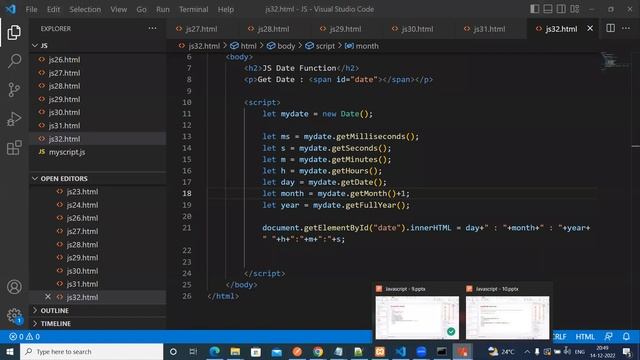Open the Selection menu
Viewport: 640px width, 360px height.
pos(85,9)
